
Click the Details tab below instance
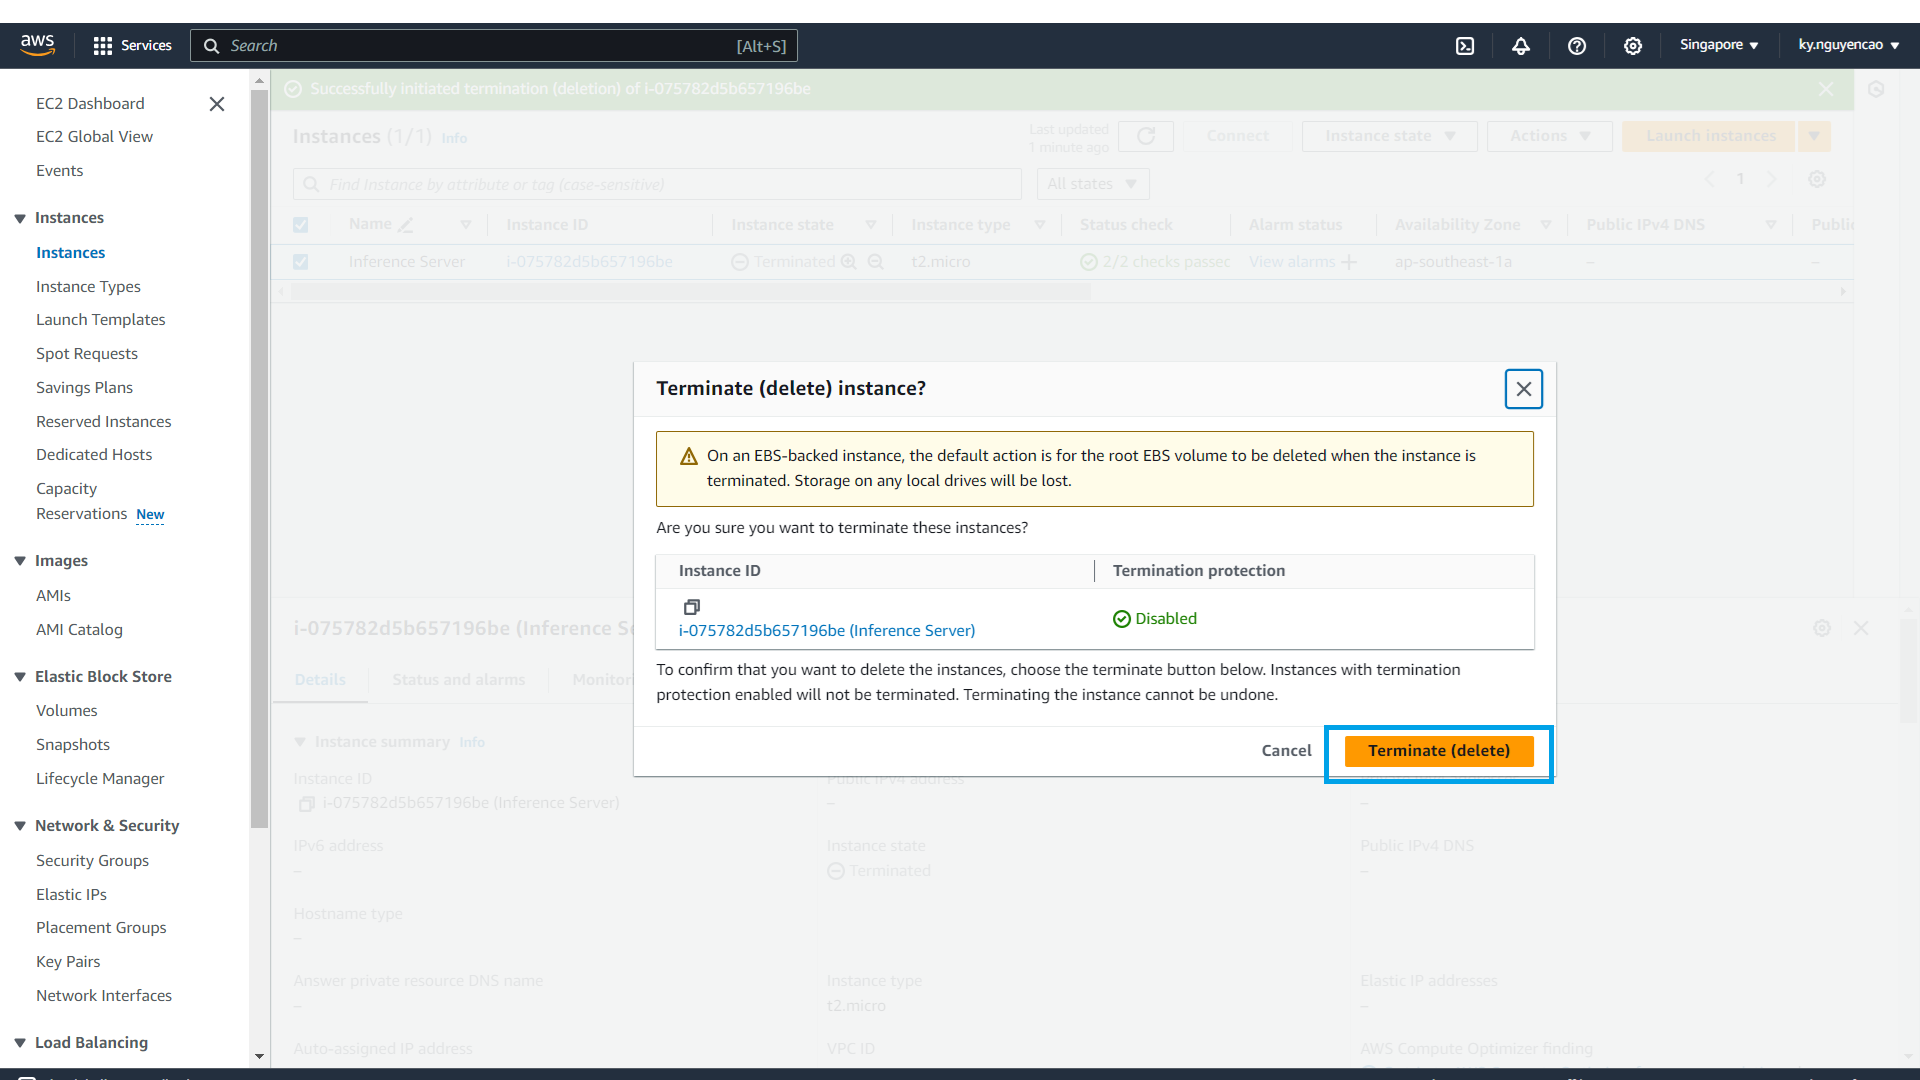tap(319, 679)
